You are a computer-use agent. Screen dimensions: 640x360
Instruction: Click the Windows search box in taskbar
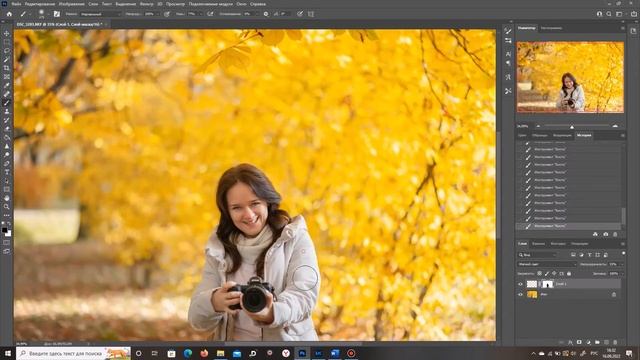73,353
